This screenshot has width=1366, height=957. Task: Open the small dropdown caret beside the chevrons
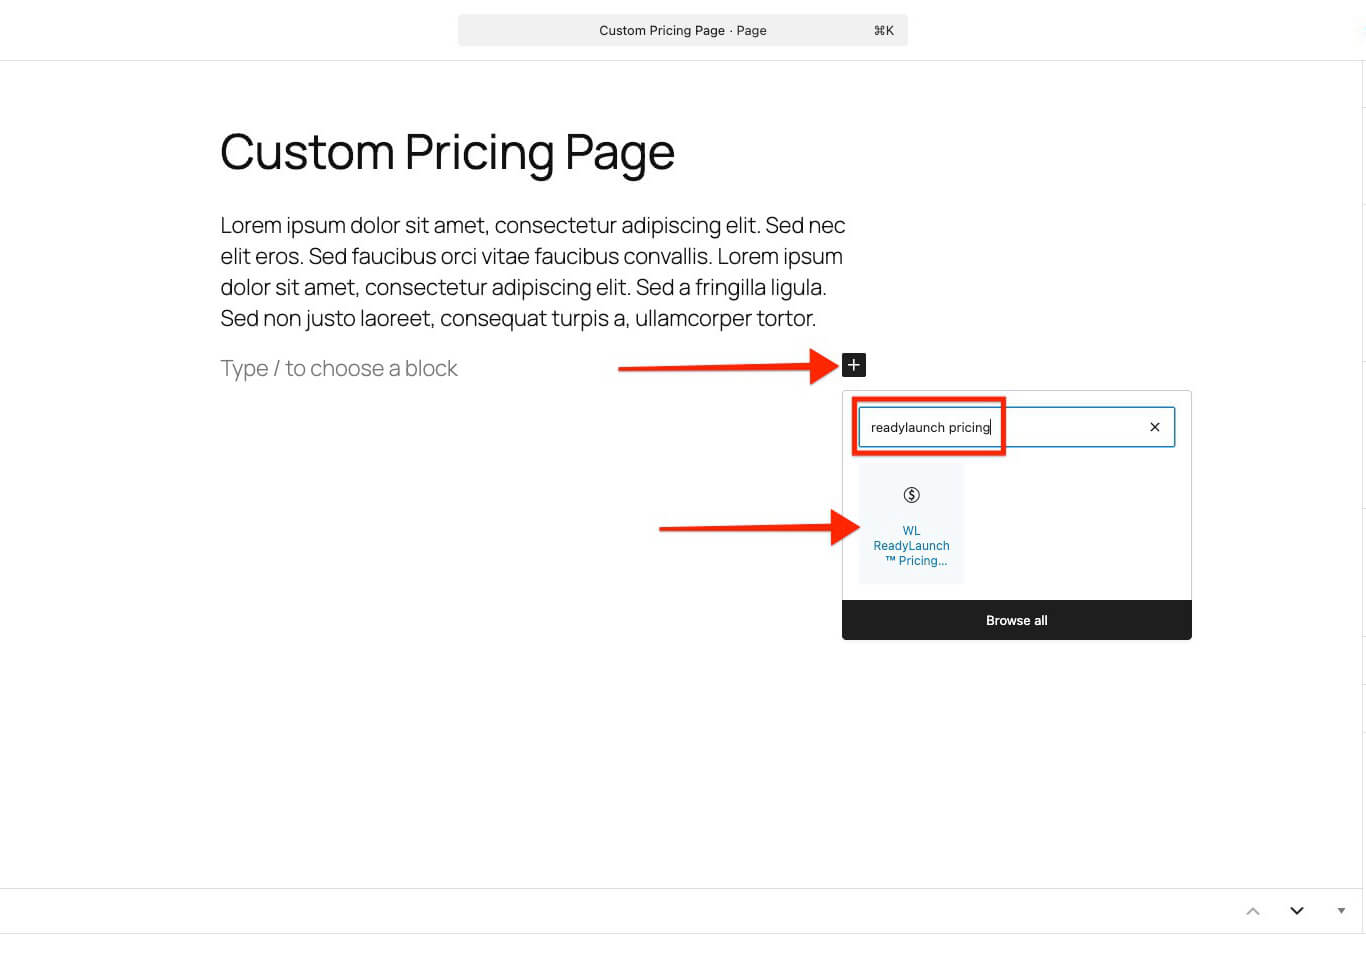(1341, 911)
